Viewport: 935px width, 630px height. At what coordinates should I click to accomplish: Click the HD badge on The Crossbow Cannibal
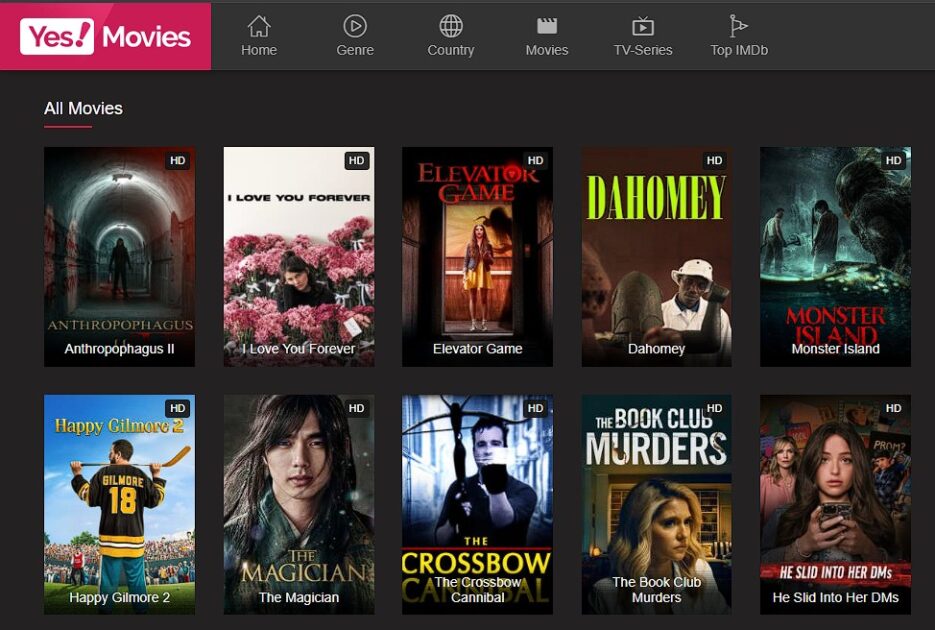tap(535, 408)
